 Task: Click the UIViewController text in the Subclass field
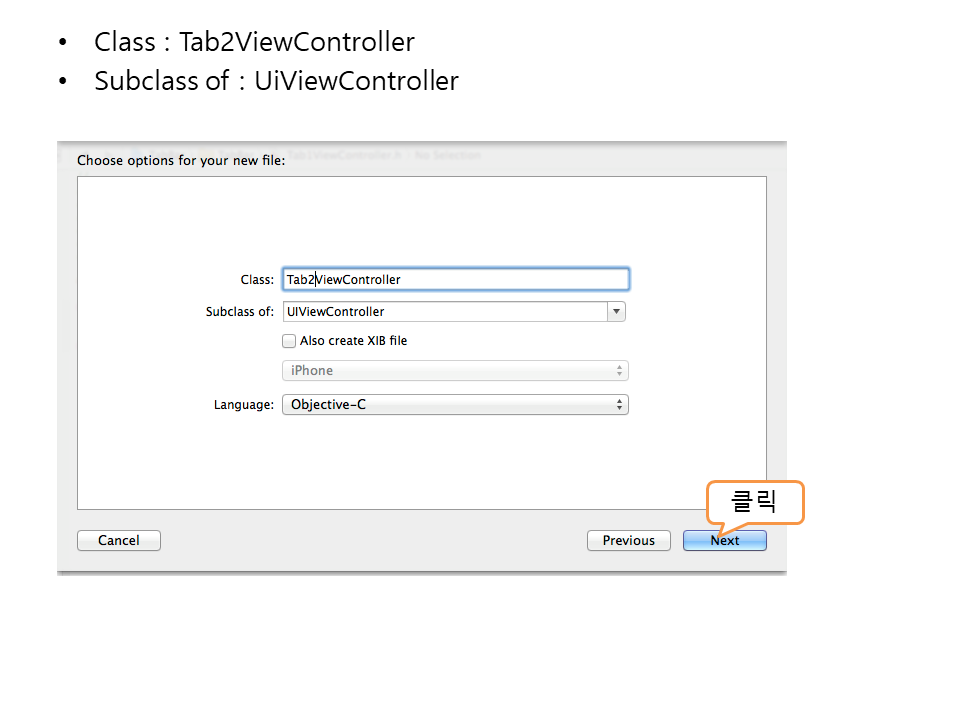pyautogui.click(x=336, y=312)
